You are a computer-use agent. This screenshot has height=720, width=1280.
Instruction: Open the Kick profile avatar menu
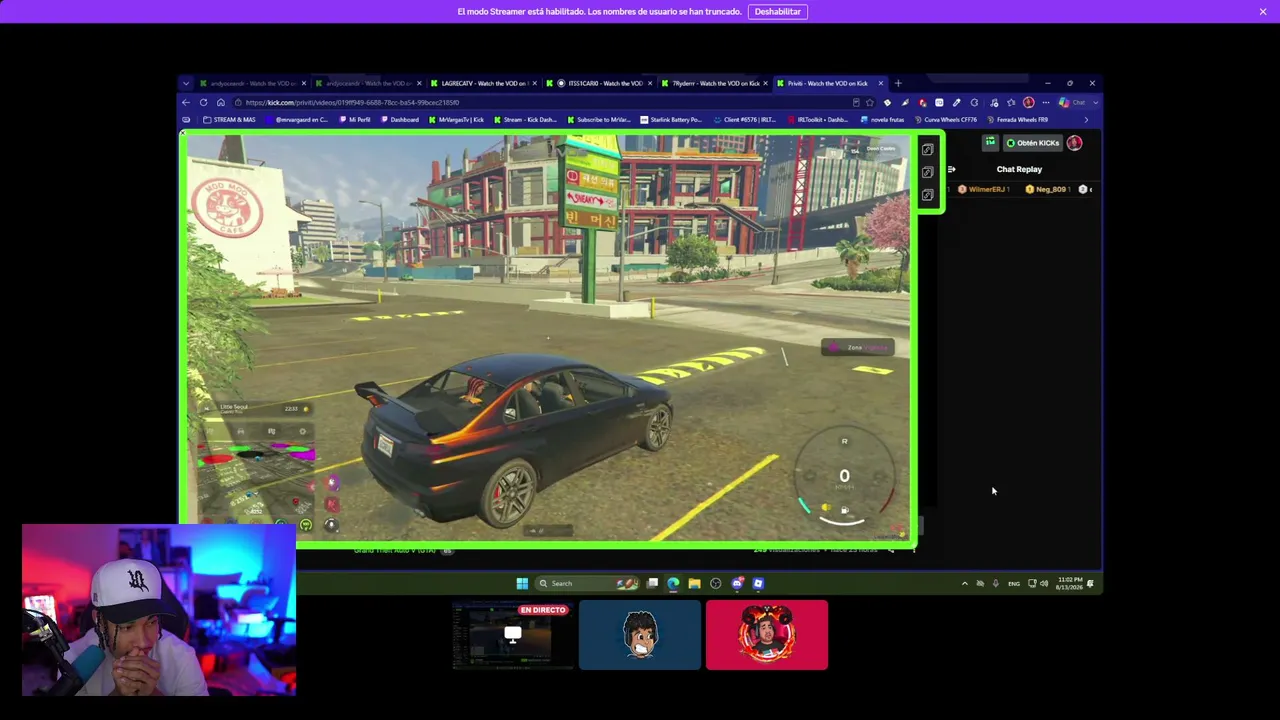(1075, 143)
